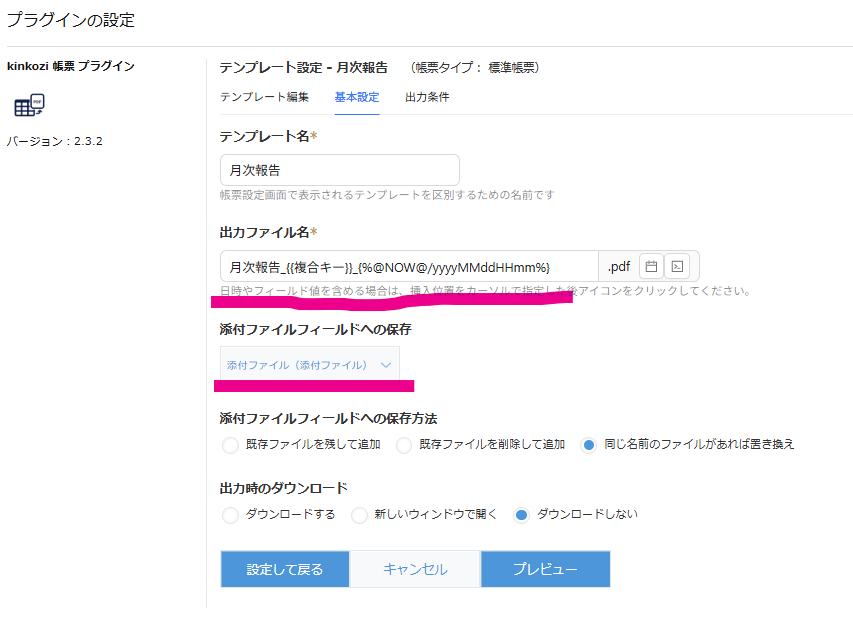
Task: Click the field code insert icon
Action: pyautogui.click(x=677, y=267)
